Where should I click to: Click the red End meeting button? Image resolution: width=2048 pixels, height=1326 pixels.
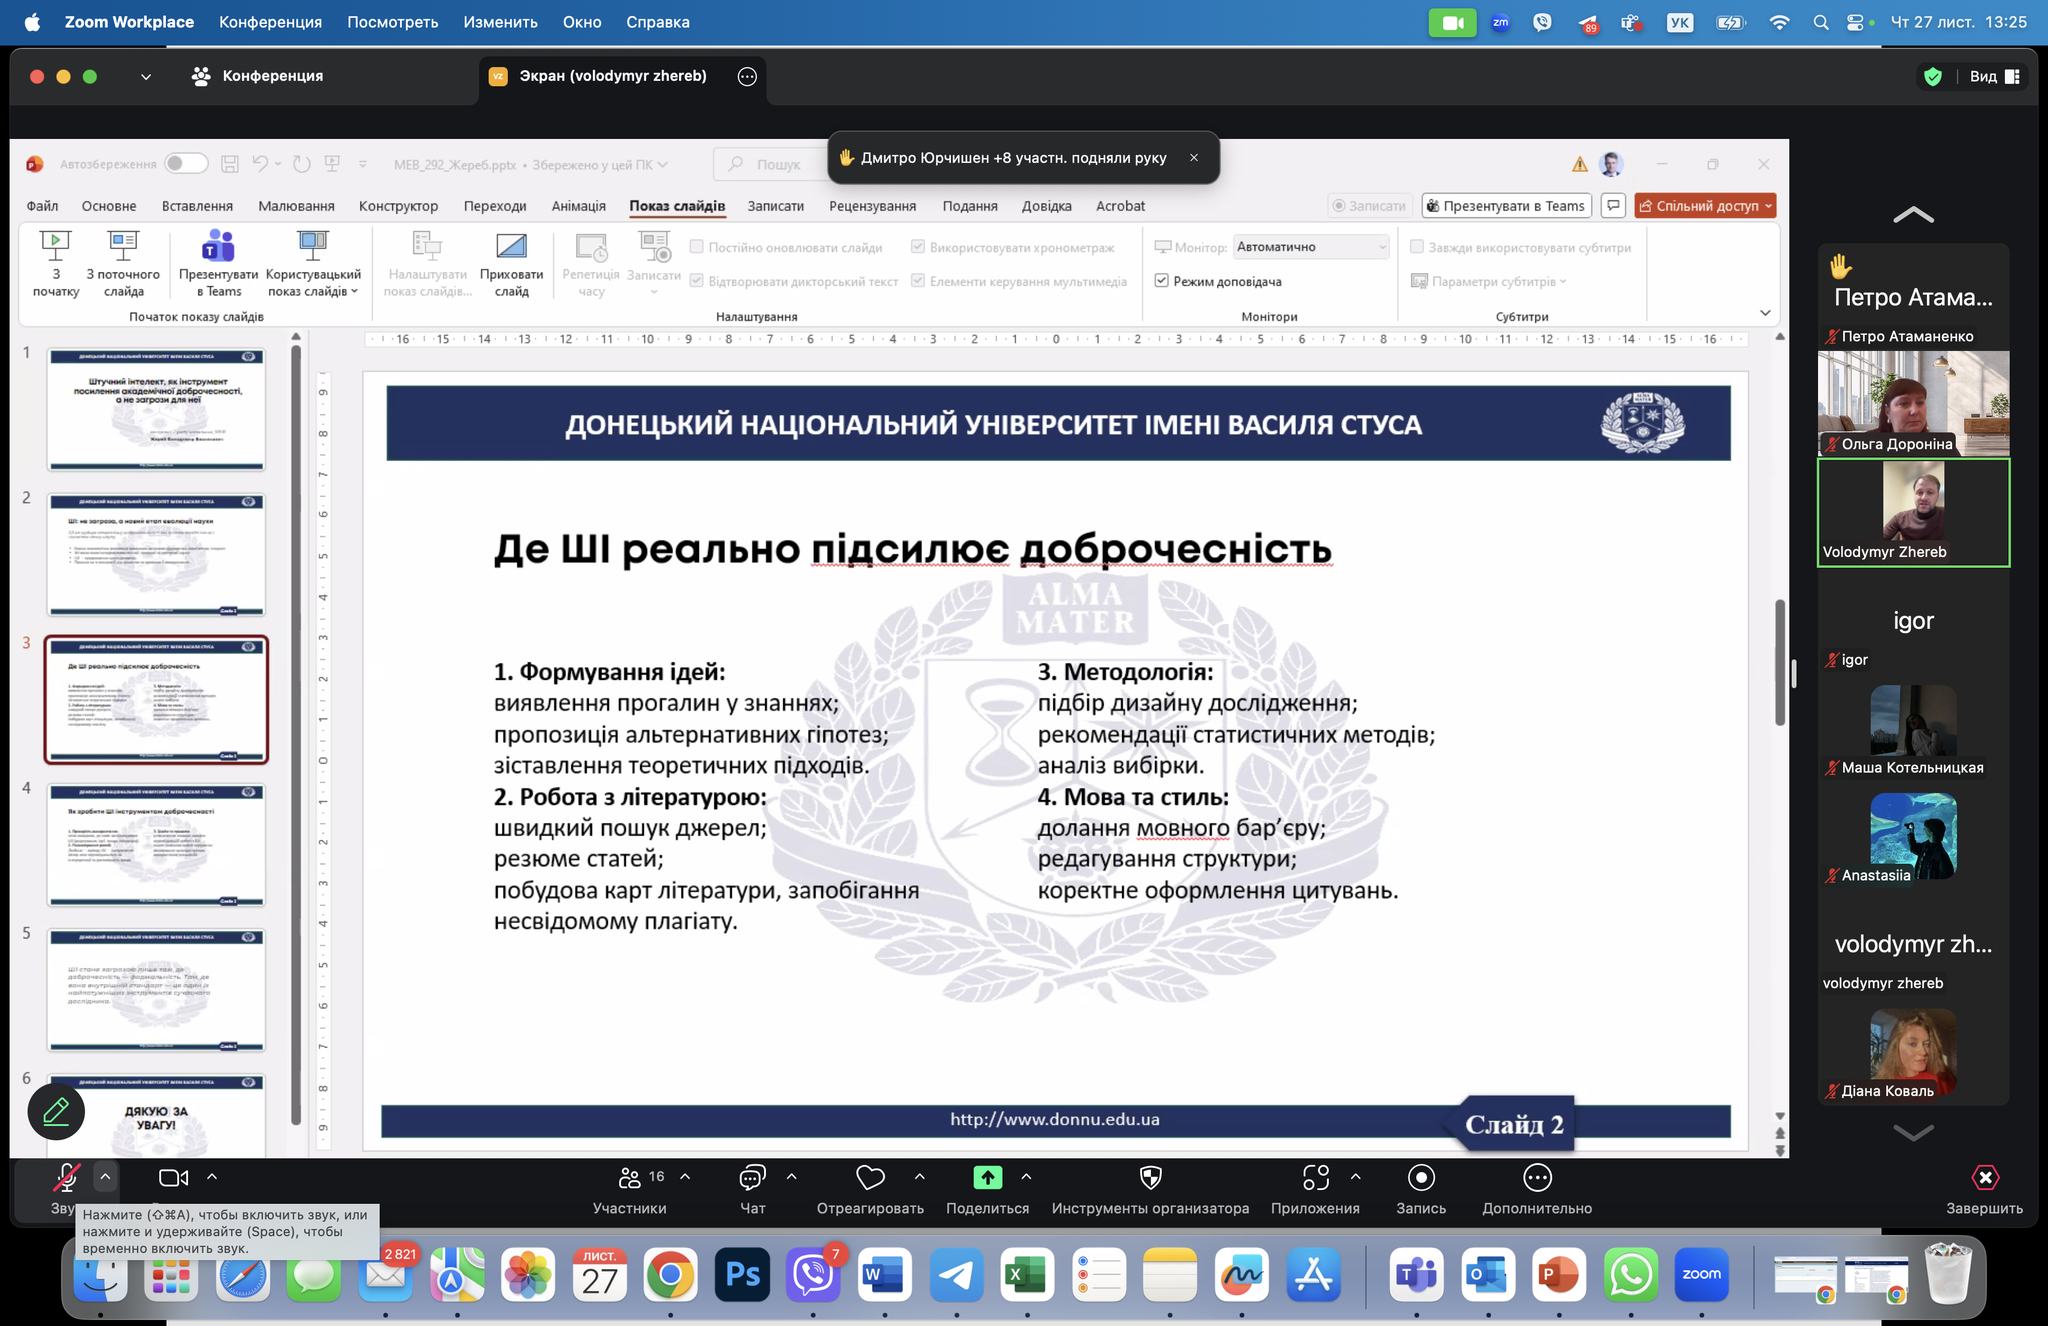pos(1984,1178)
